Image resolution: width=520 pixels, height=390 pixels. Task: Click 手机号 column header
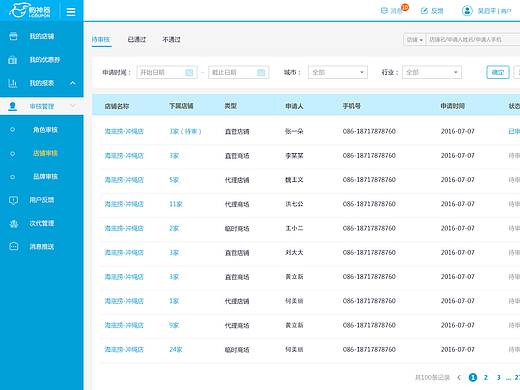click(352, 106)
